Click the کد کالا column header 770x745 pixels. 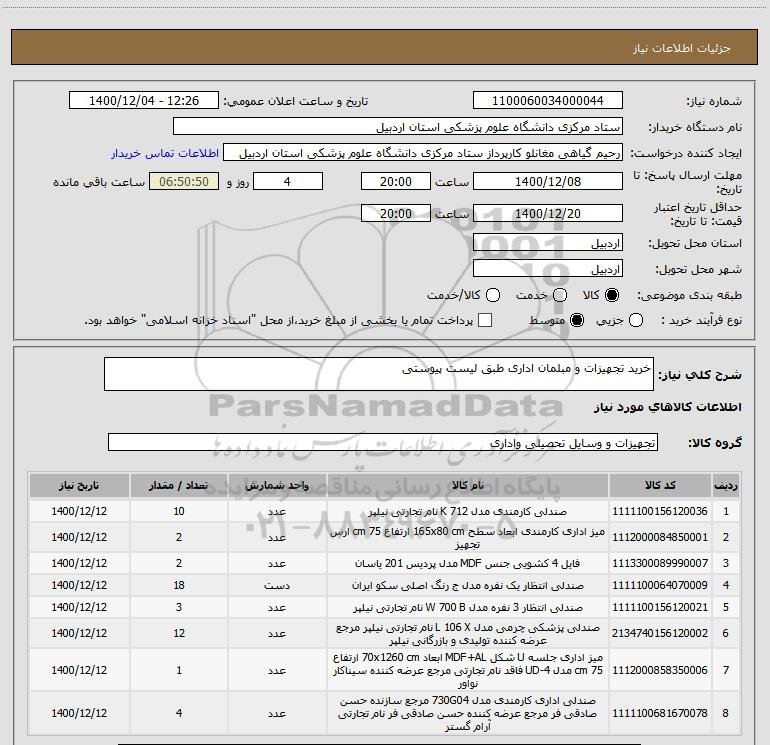660,485
